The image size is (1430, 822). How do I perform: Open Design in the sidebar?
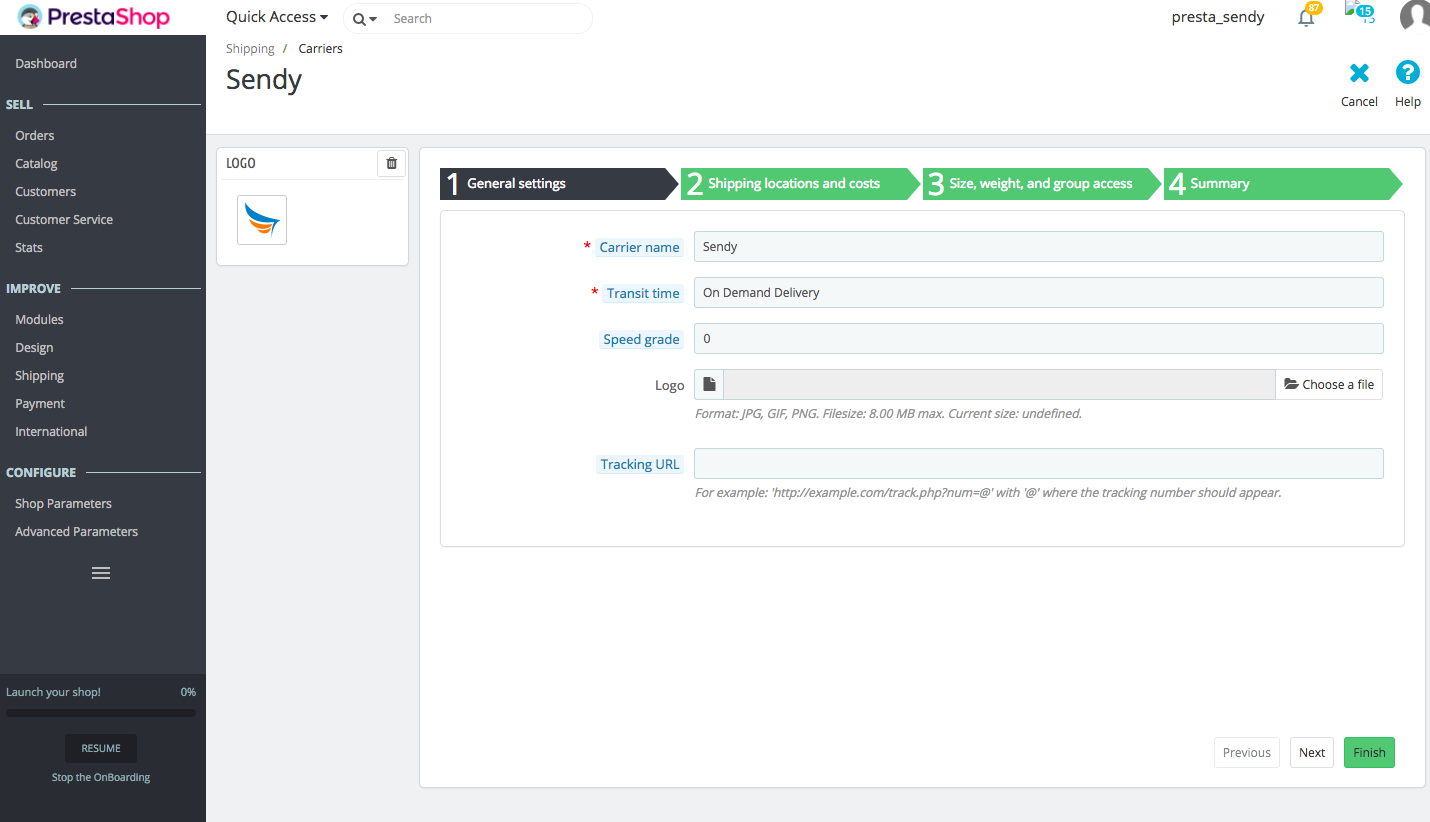coord(34,347)
